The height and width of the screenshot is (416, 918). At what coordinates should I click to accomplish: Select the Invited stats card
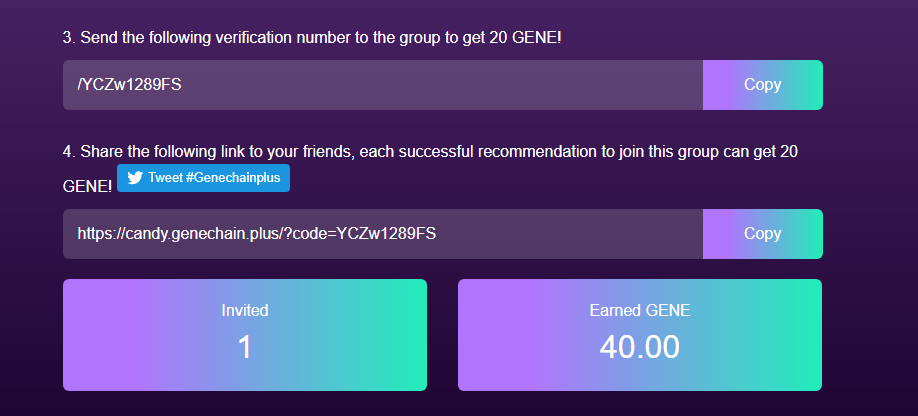coord(245,335)
